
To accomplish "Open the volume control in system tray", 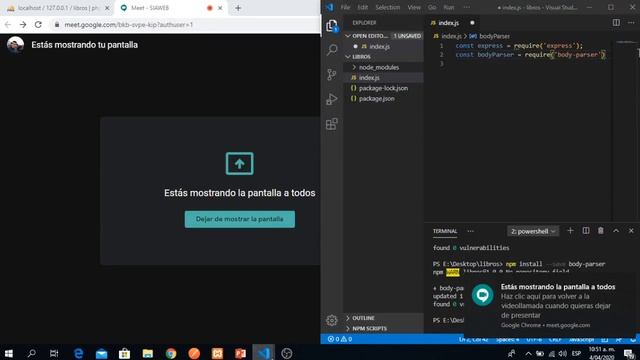I will [x=563, y=353].
